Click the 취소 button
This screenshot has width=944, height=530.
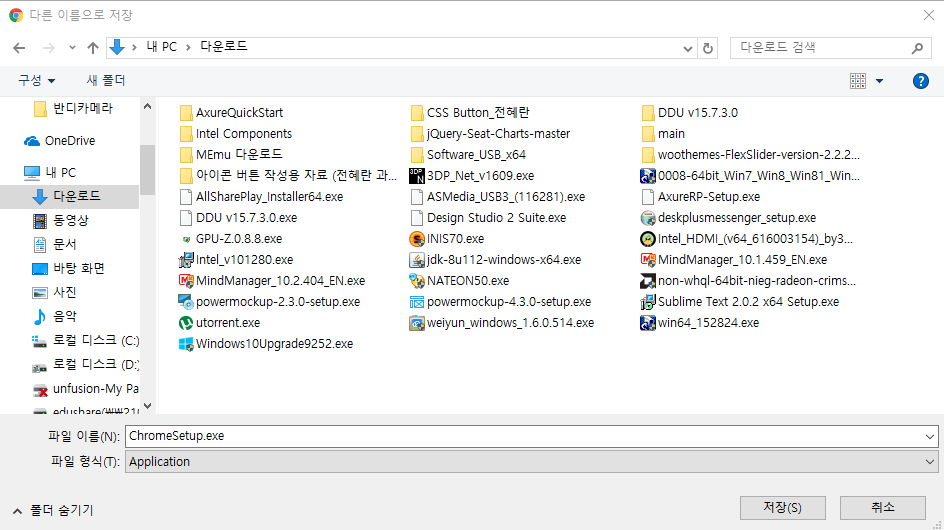tap(883, 508)
